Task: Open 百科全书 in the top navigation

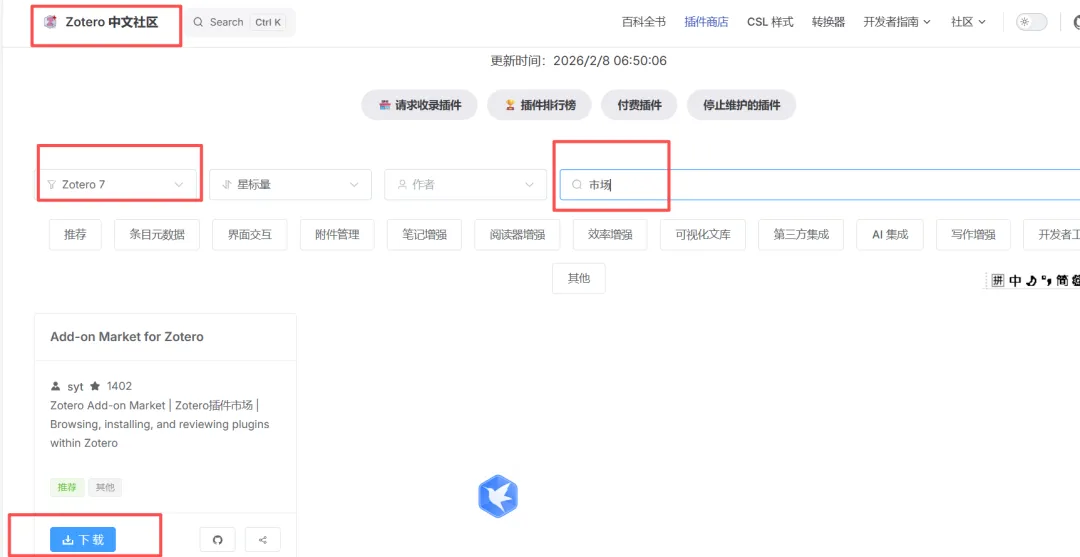Action: [643, 22]
